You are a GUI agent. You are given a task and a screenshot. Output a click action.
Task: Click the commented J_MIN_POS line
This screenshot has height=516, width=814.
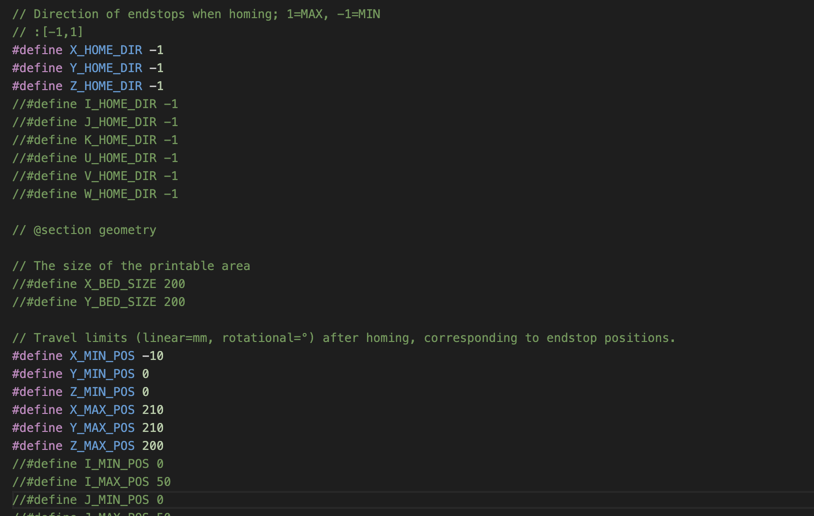coord(88,500)
